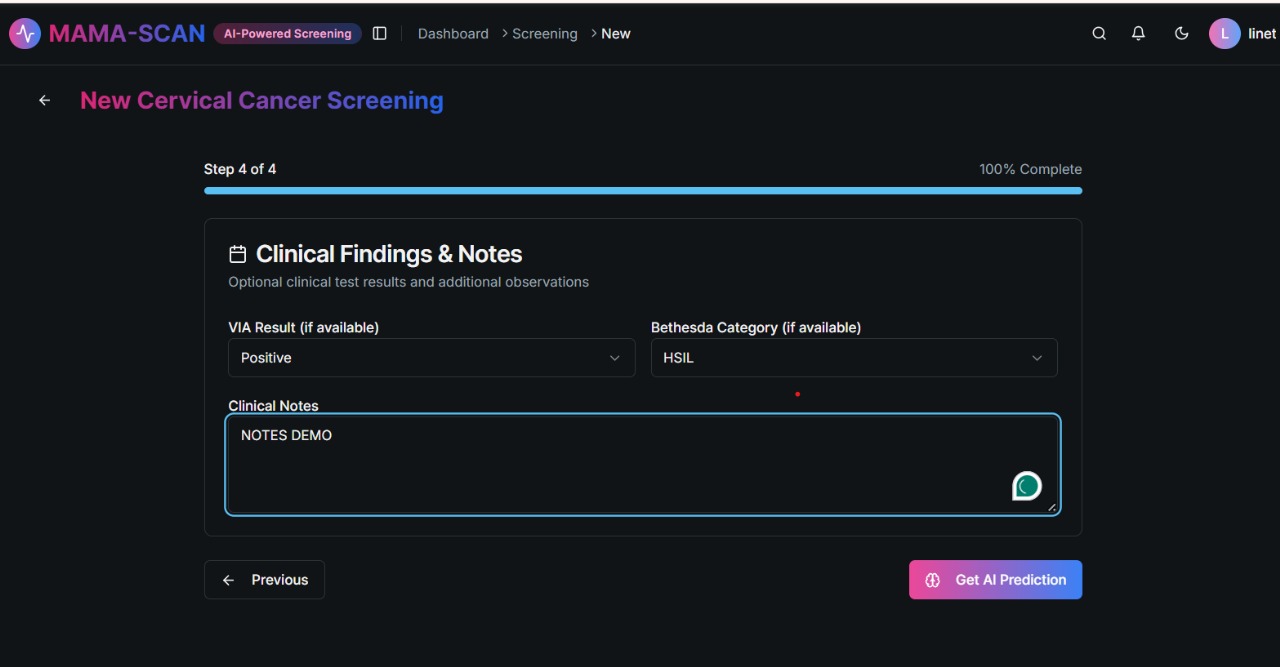Viewport: 1280px width, 667px height.
Task: Toggle the sidebar panel icon
Action: point(379,33)
